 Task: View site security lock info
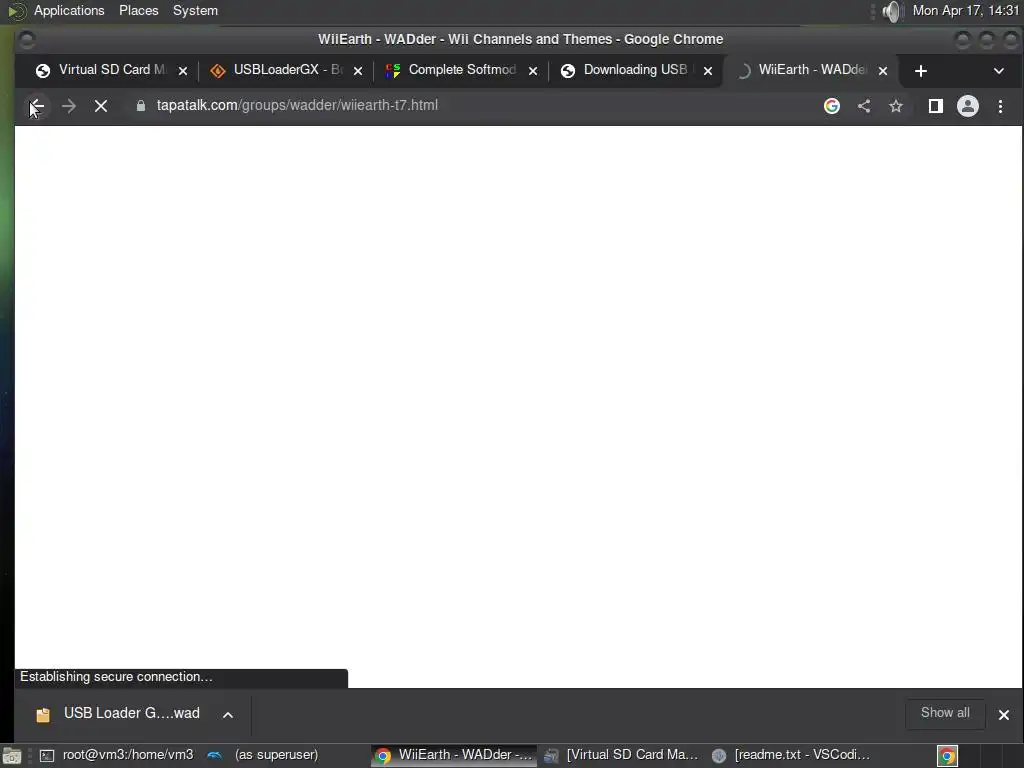140,105
